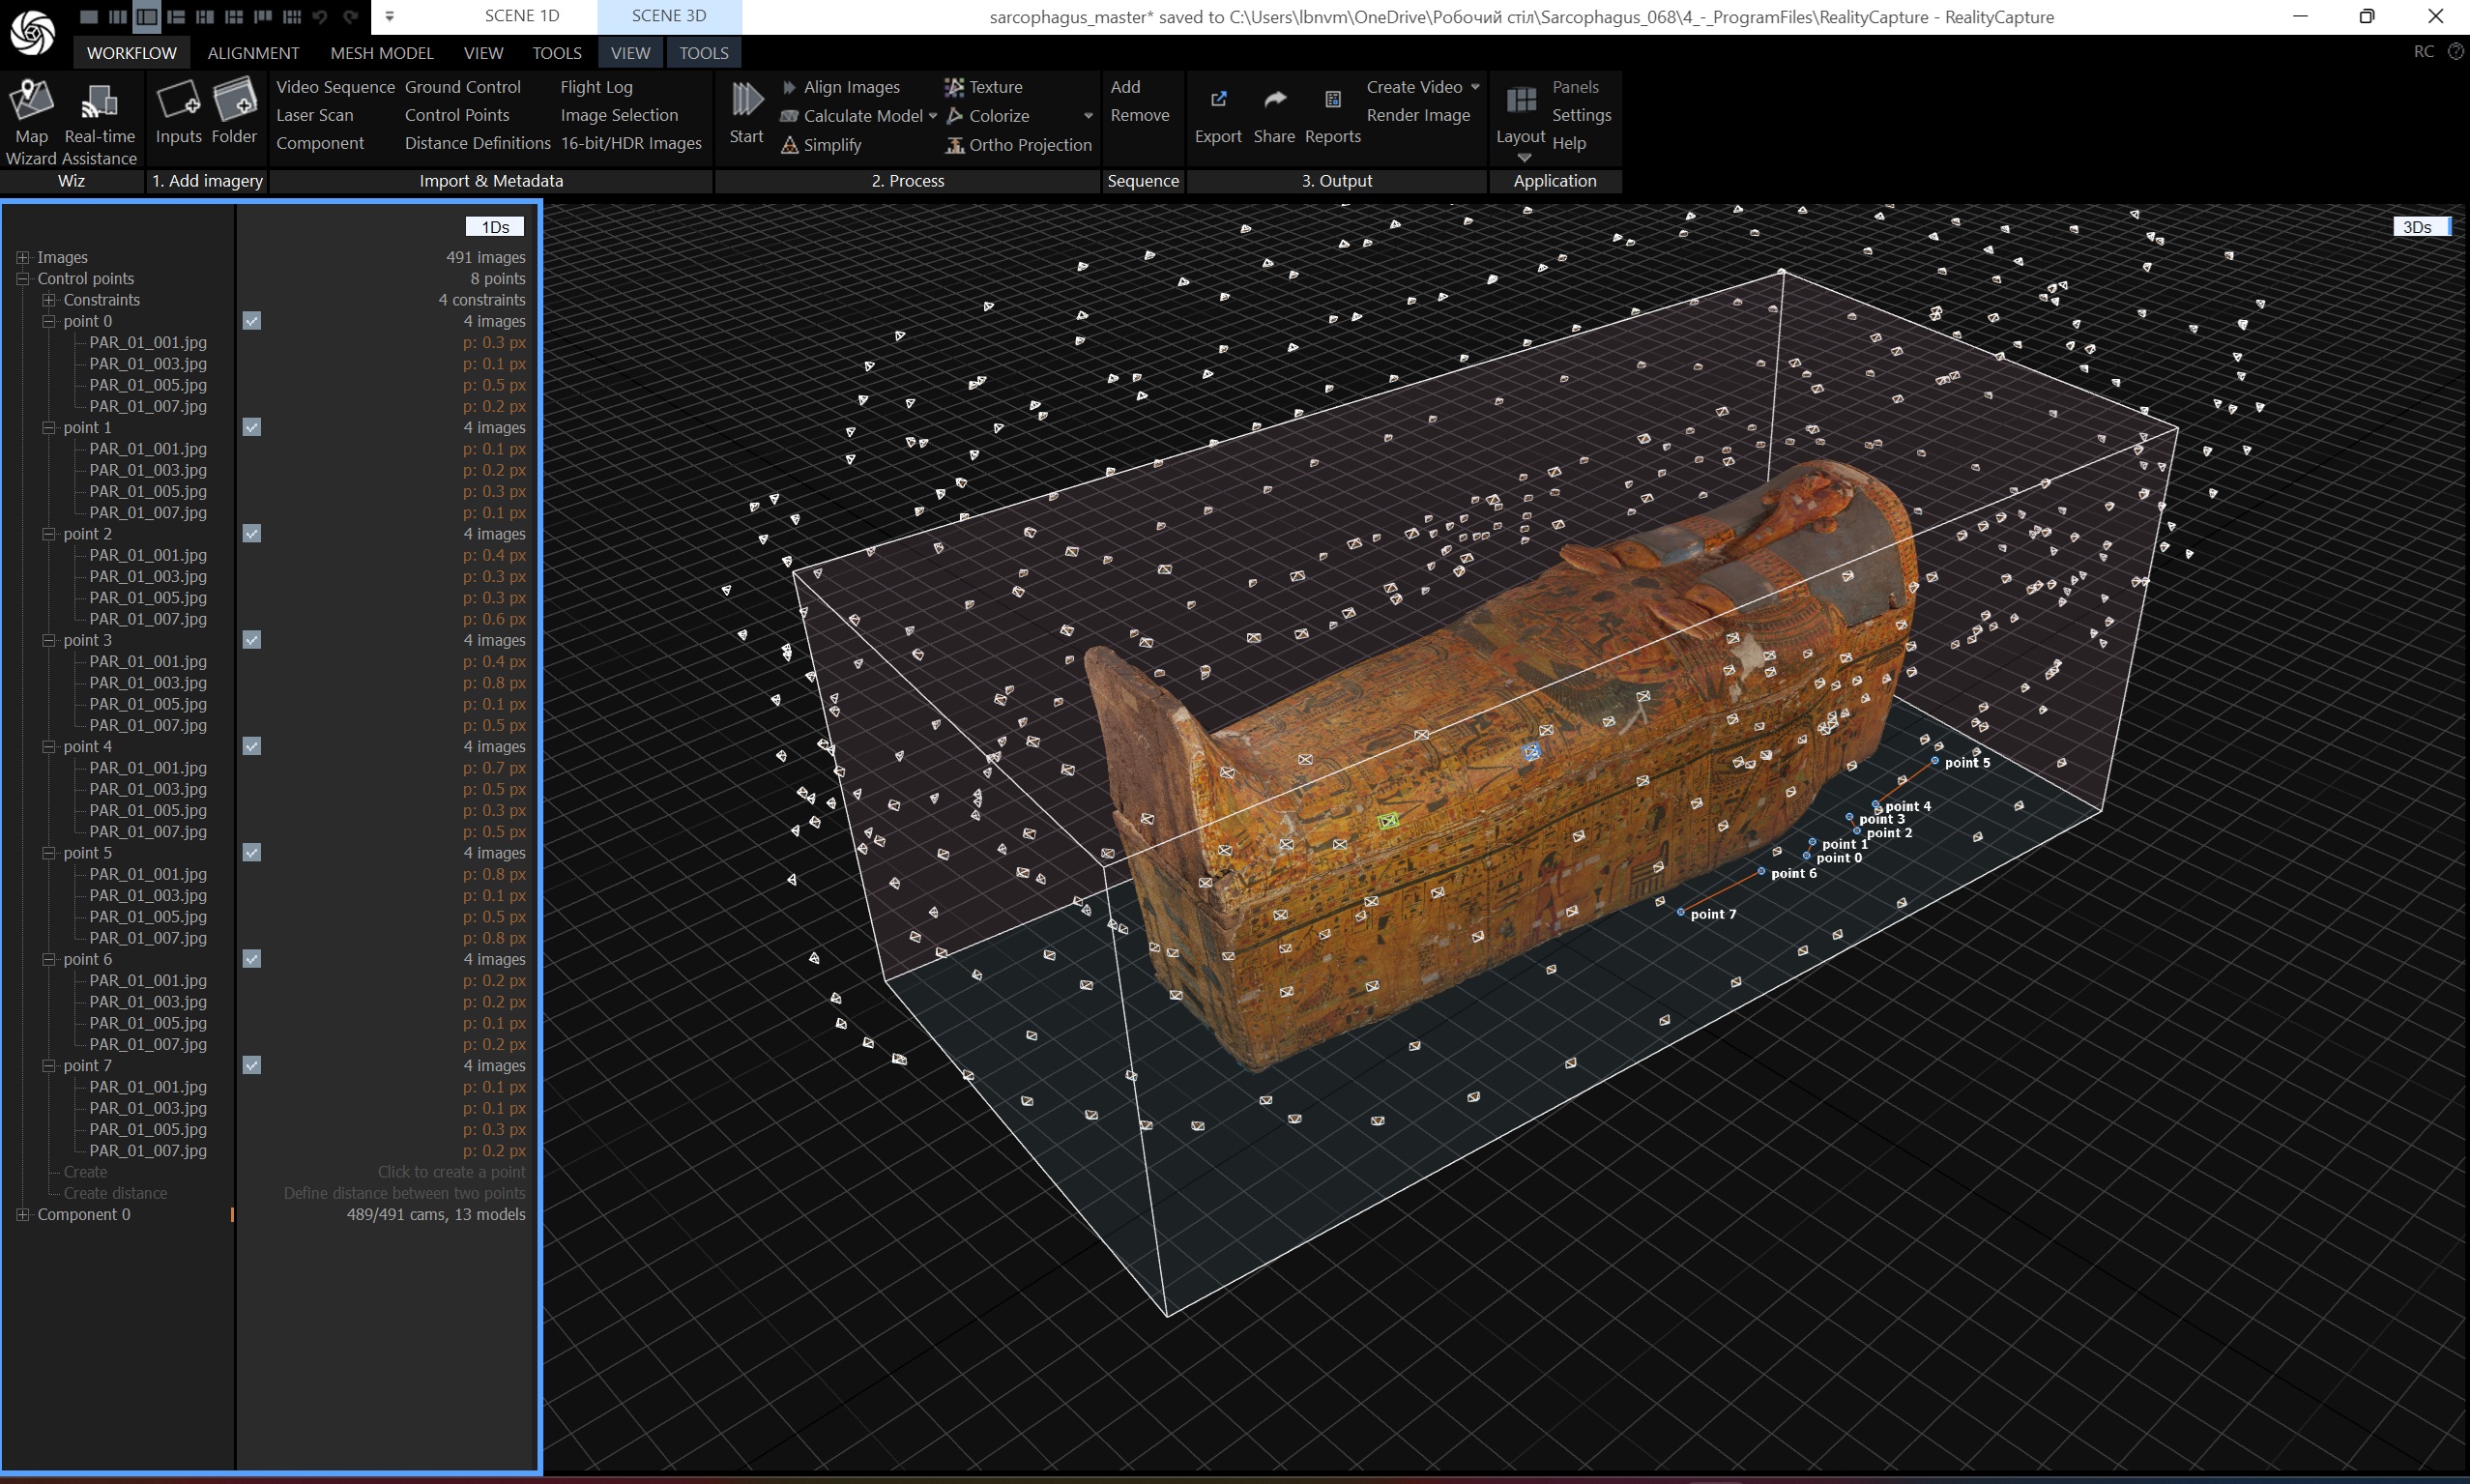
Task: Select the single-pane layout icon in title bar
Action: click(89, 17)
